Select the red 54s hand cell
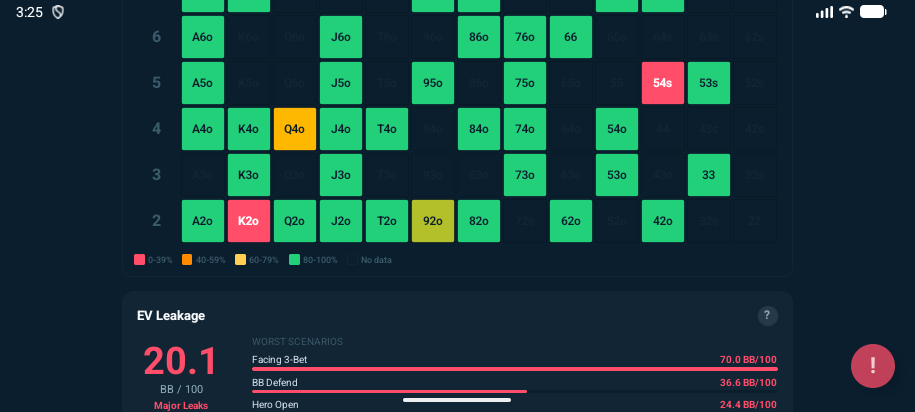This screenshot has width=915, height=412. (663, 83)
